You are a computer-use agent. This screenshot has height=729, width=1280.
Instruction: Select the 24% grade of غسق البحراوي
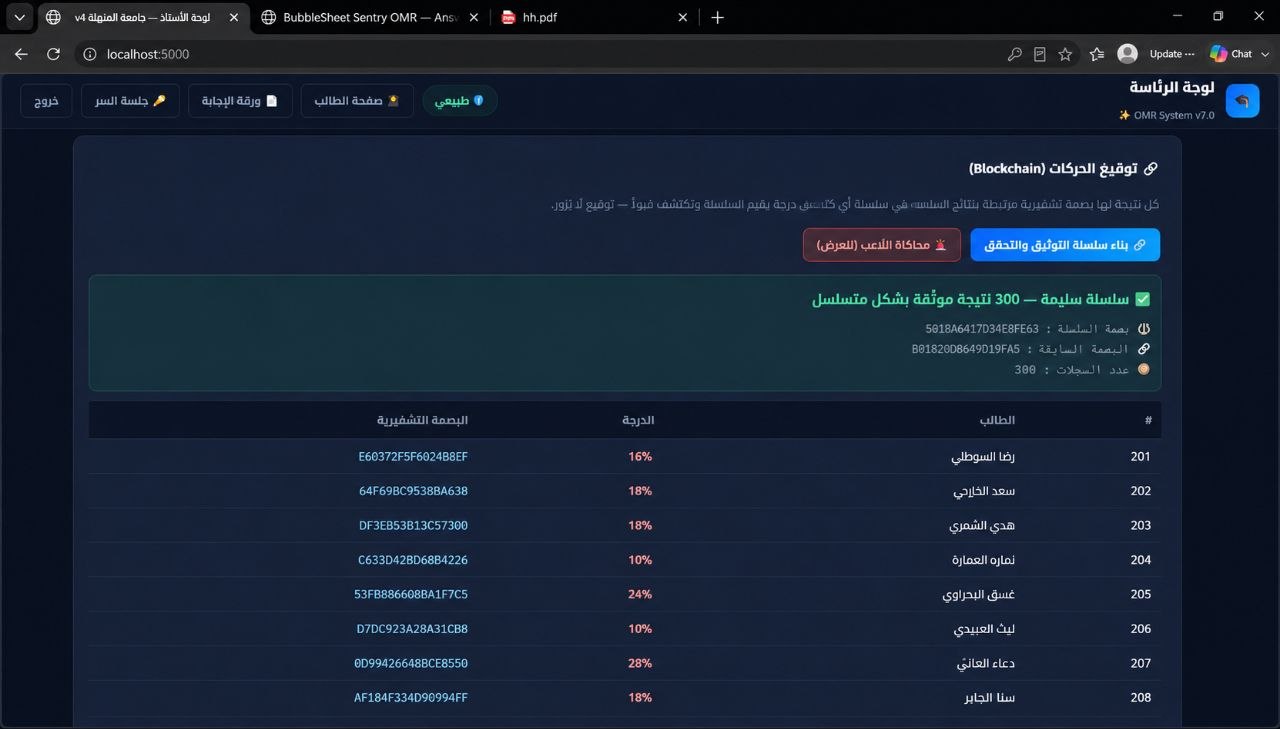[x=640, y=594]
